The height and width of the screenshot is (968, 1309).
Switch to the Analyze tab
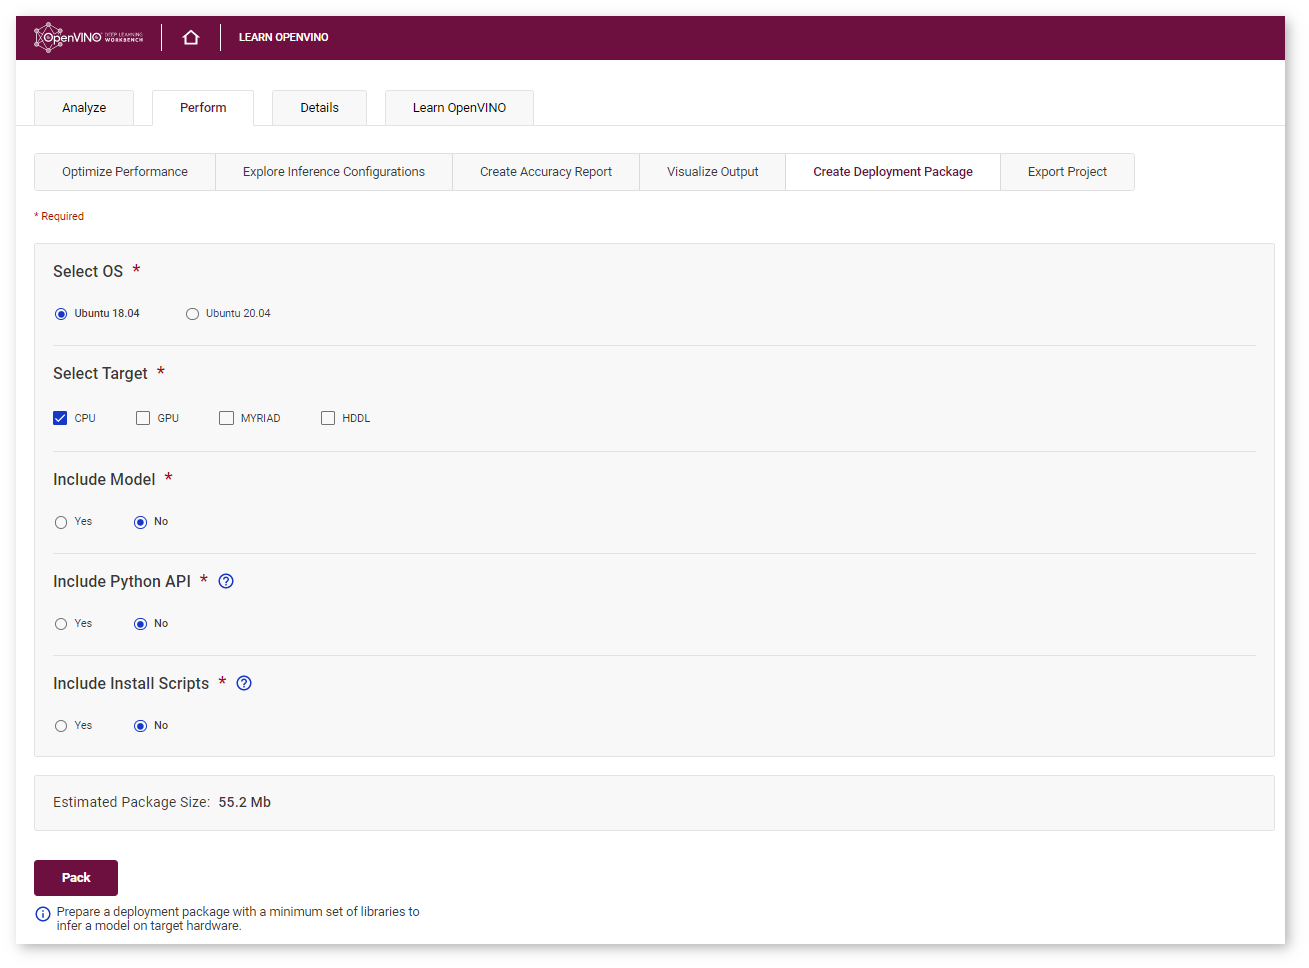click(x=84, y=108)
